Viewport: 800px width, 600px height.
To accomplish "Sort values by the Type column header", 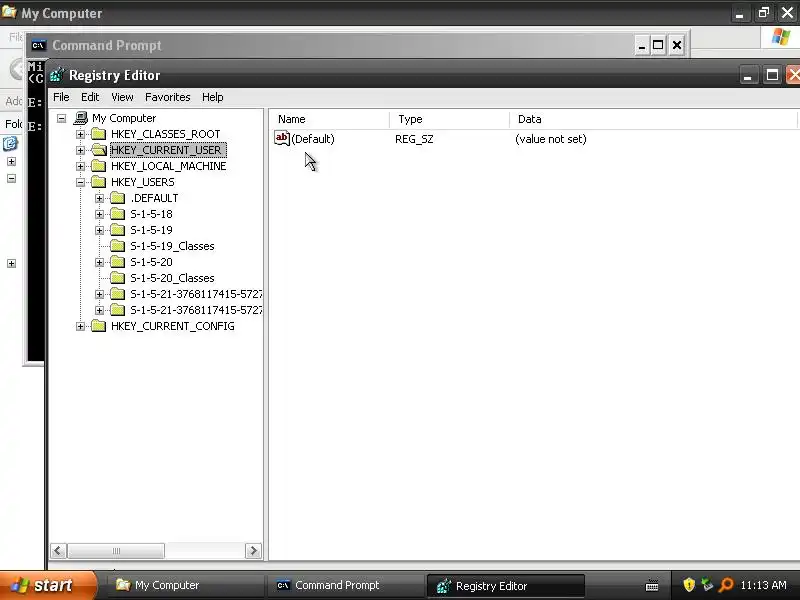I will tap(449, 119).
